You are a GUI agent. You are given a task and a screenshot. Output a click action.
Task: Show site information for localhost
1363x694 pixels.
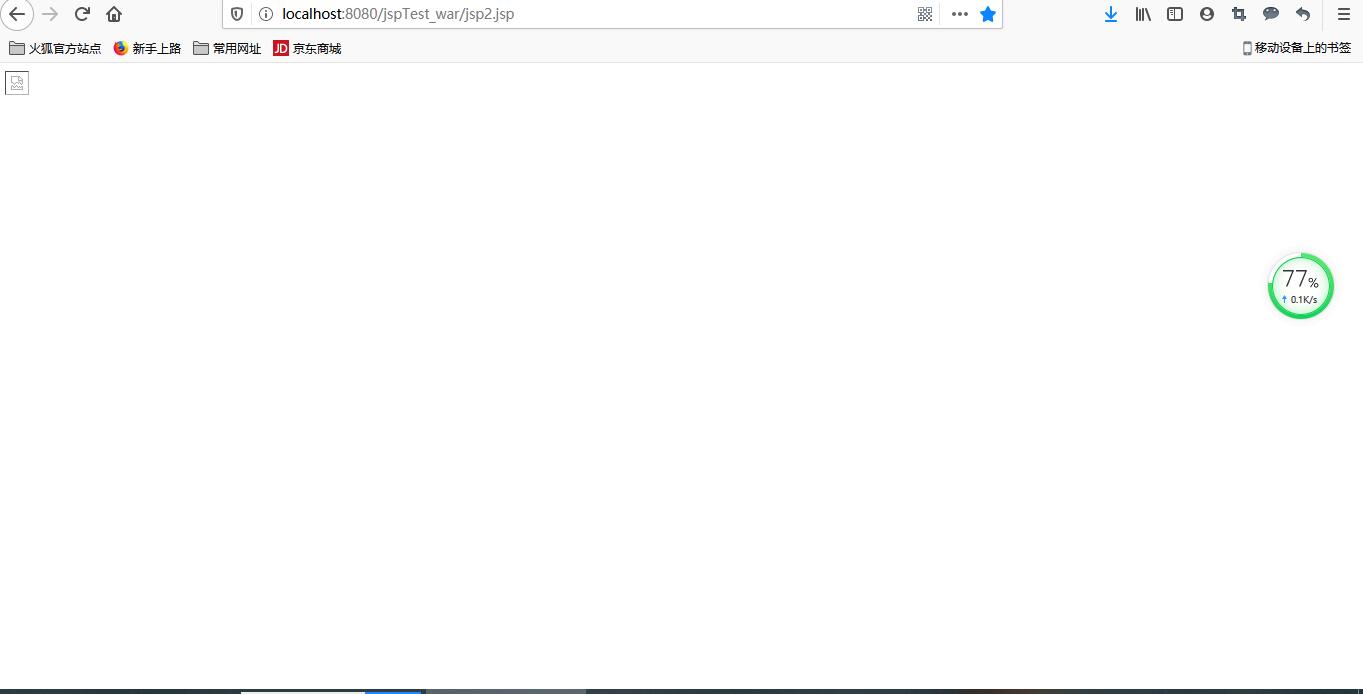[x=266, y=14]
